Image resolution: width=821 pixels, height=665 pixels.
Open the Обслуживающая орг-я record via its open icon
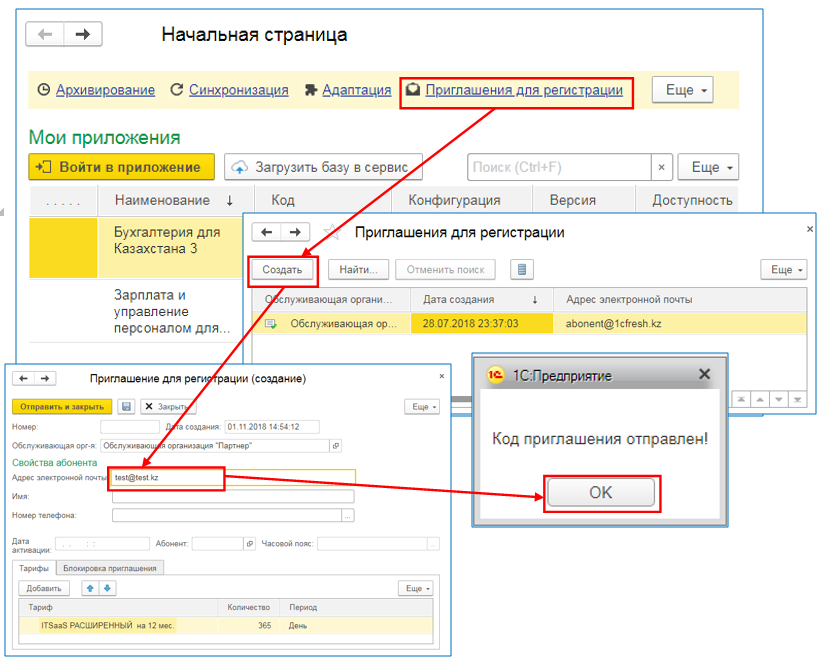(x=336, y=446)
